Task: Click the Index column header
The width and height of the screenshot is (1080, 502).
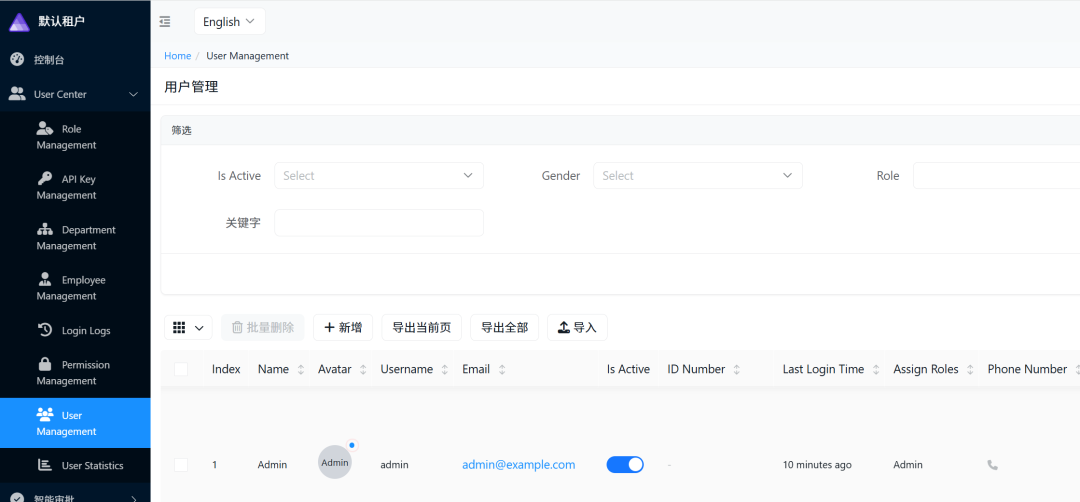Action: 226,369
